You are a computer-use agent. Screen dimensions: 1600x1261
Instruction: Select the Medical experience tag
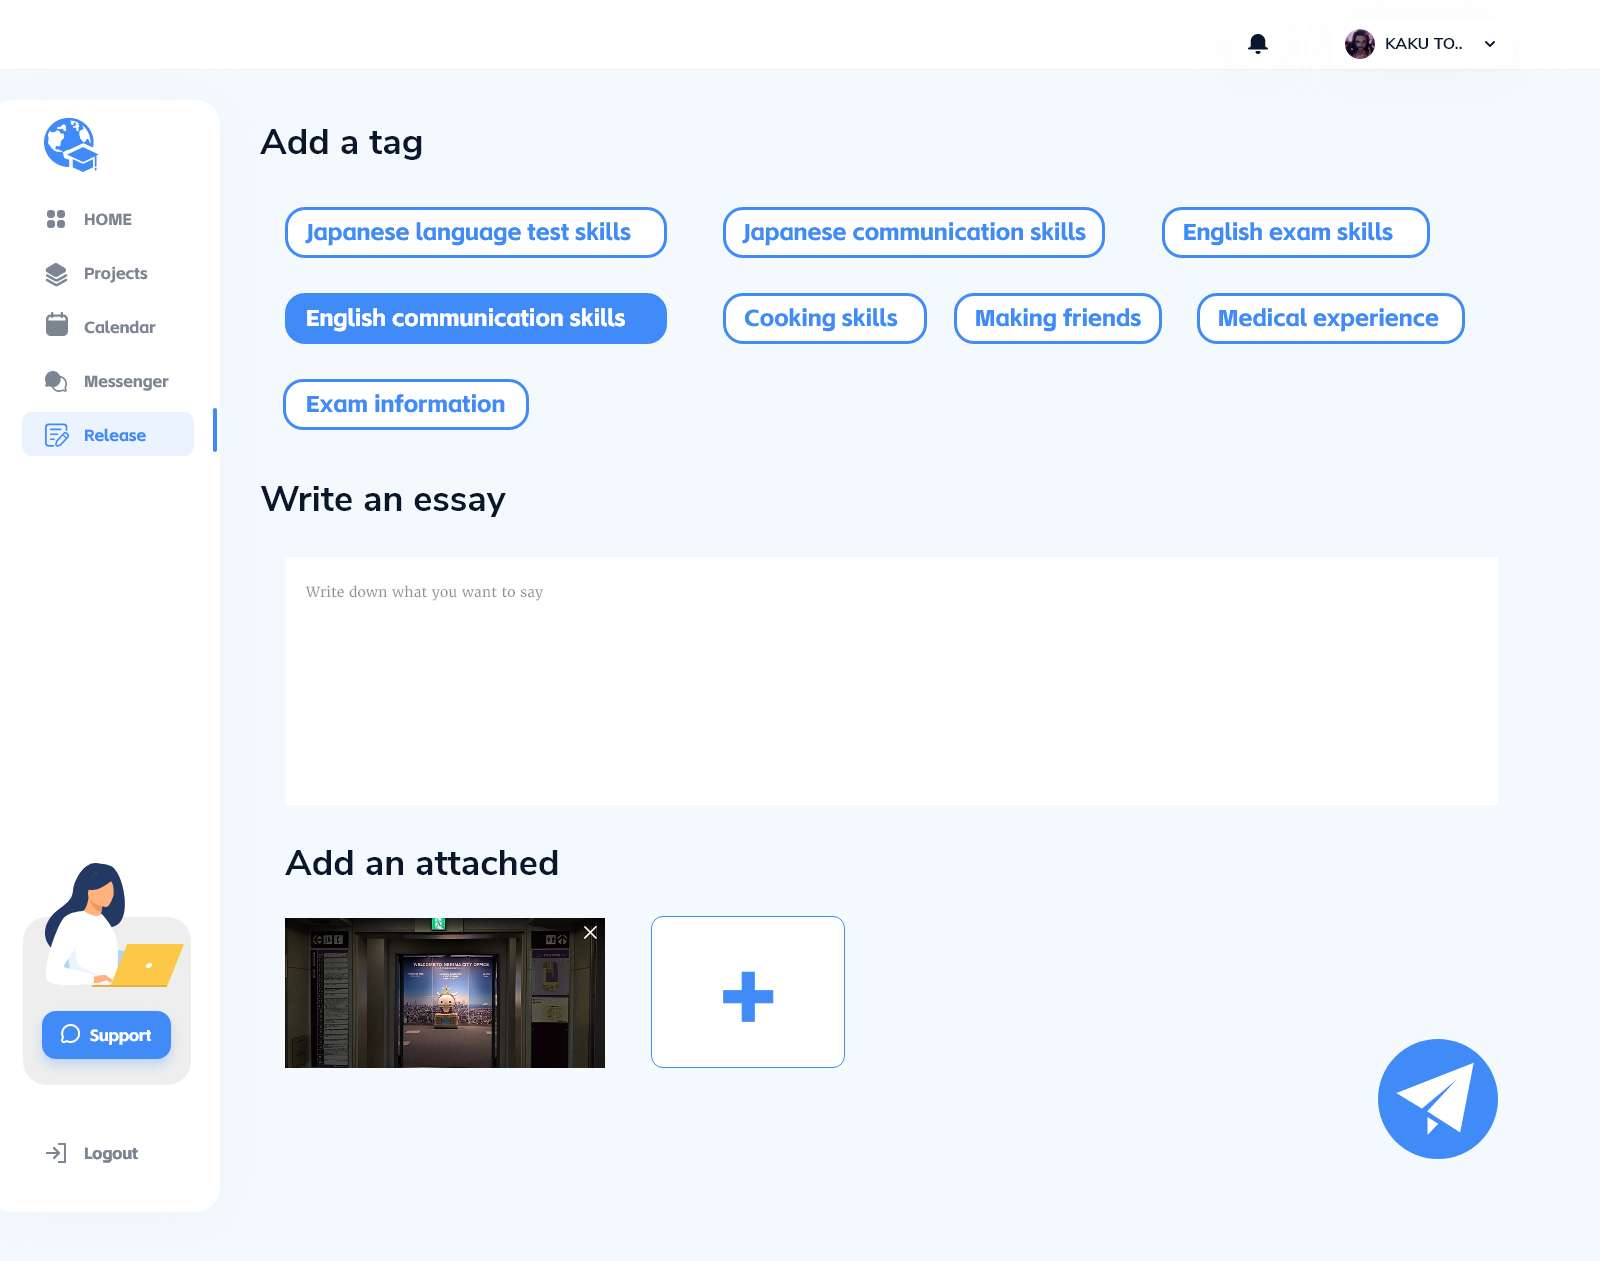coord(1329,318)
